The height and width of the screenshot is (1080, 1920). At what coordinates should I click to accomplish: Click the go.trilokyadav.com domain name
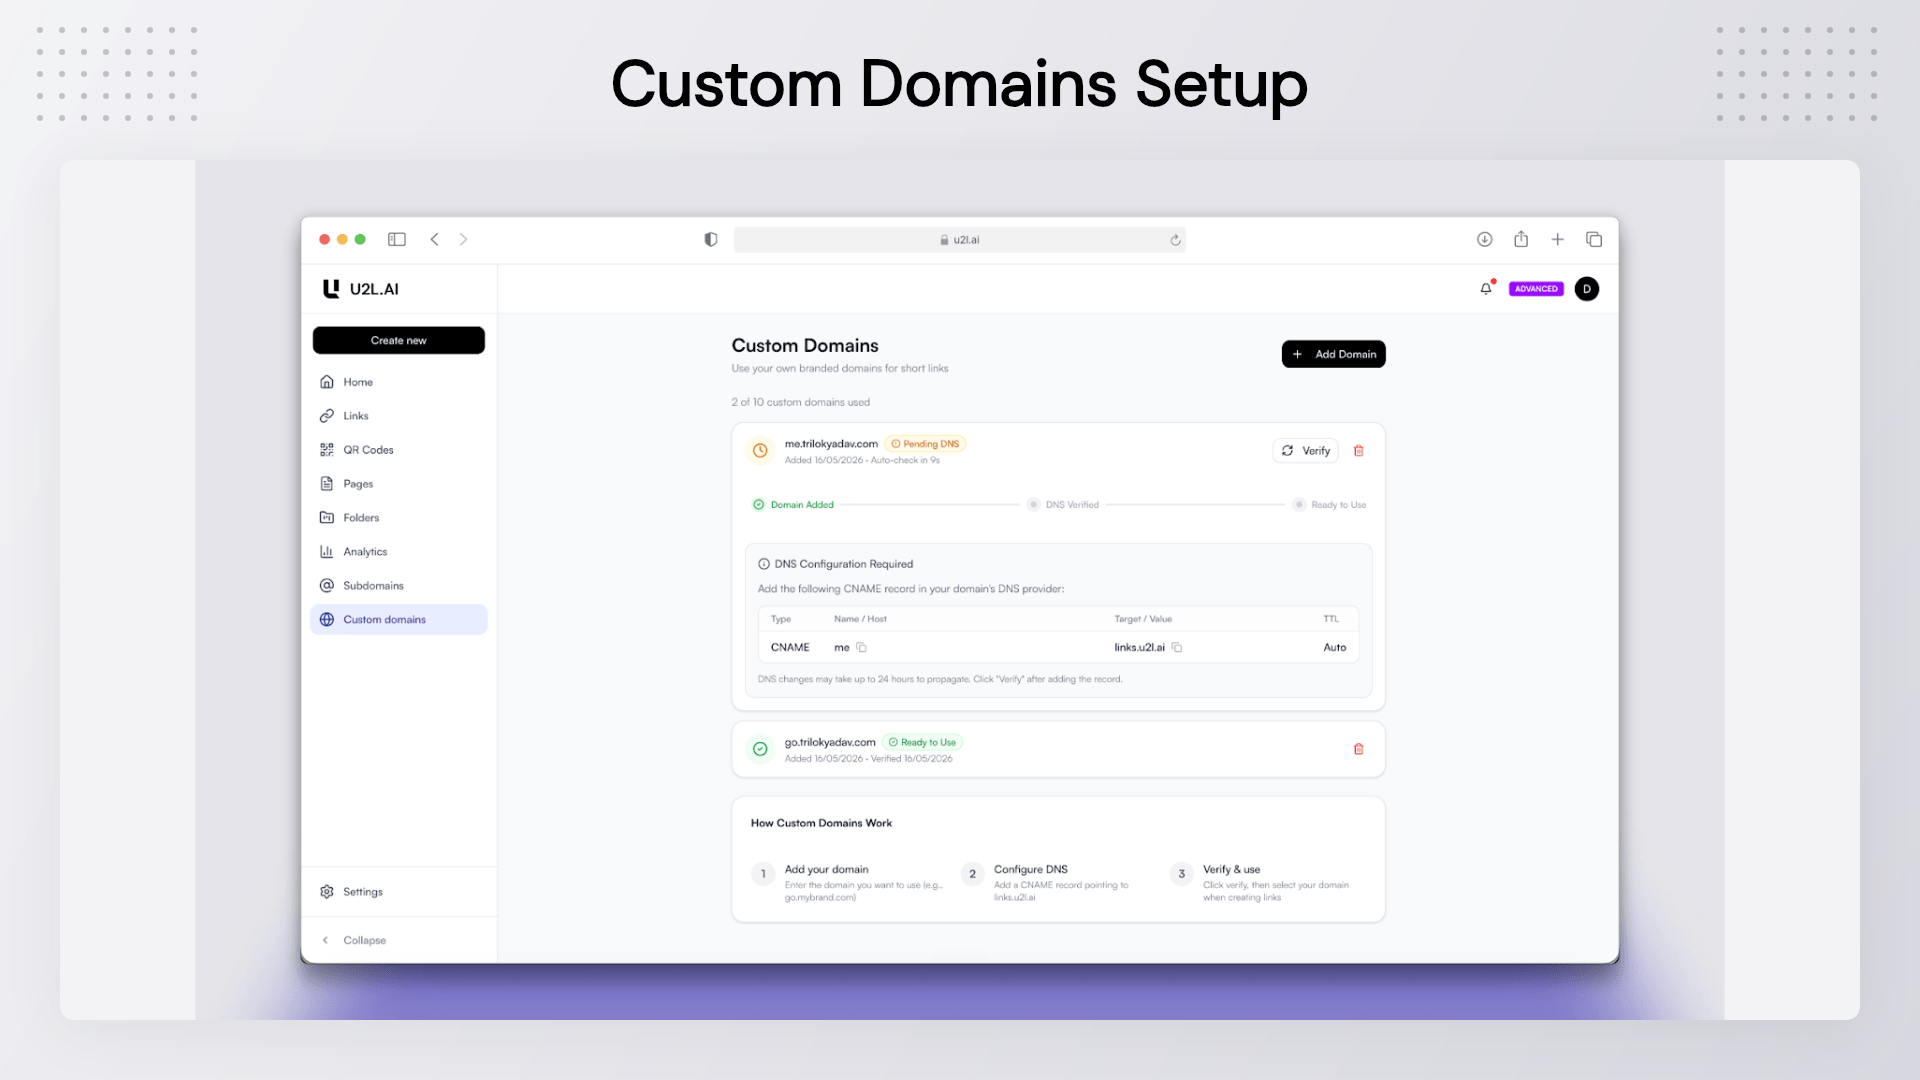click(830, 742)
